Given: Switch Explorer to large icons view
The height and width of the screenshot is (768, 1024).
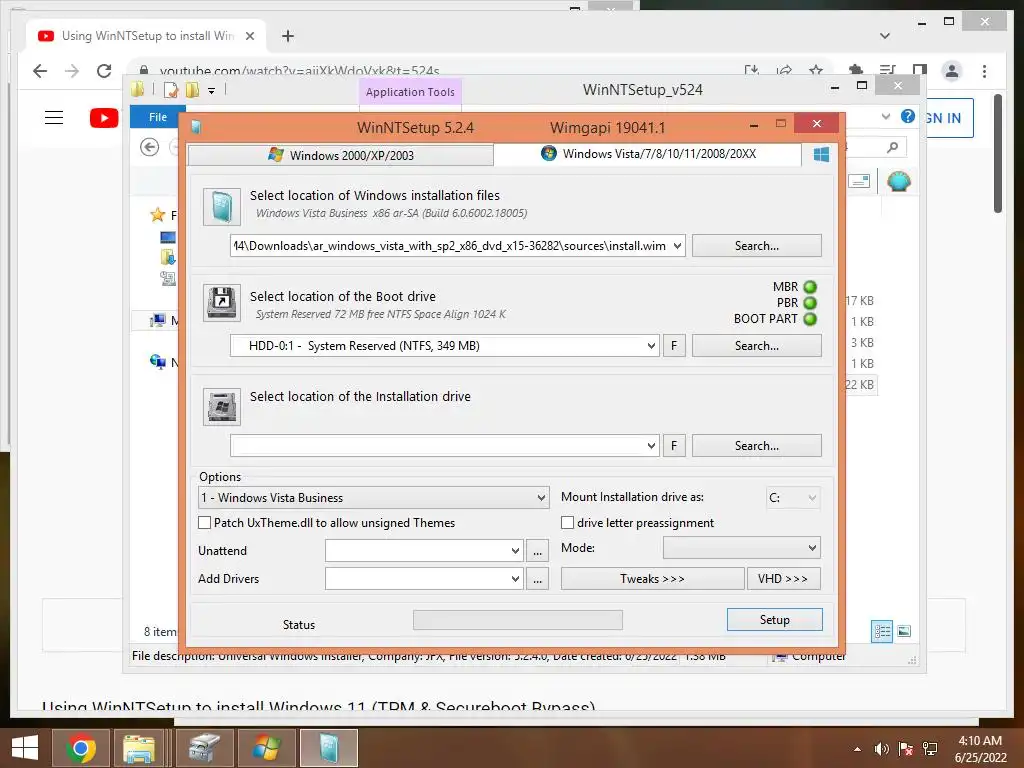Looking at the screenshot, I should (x=904, y=631).
